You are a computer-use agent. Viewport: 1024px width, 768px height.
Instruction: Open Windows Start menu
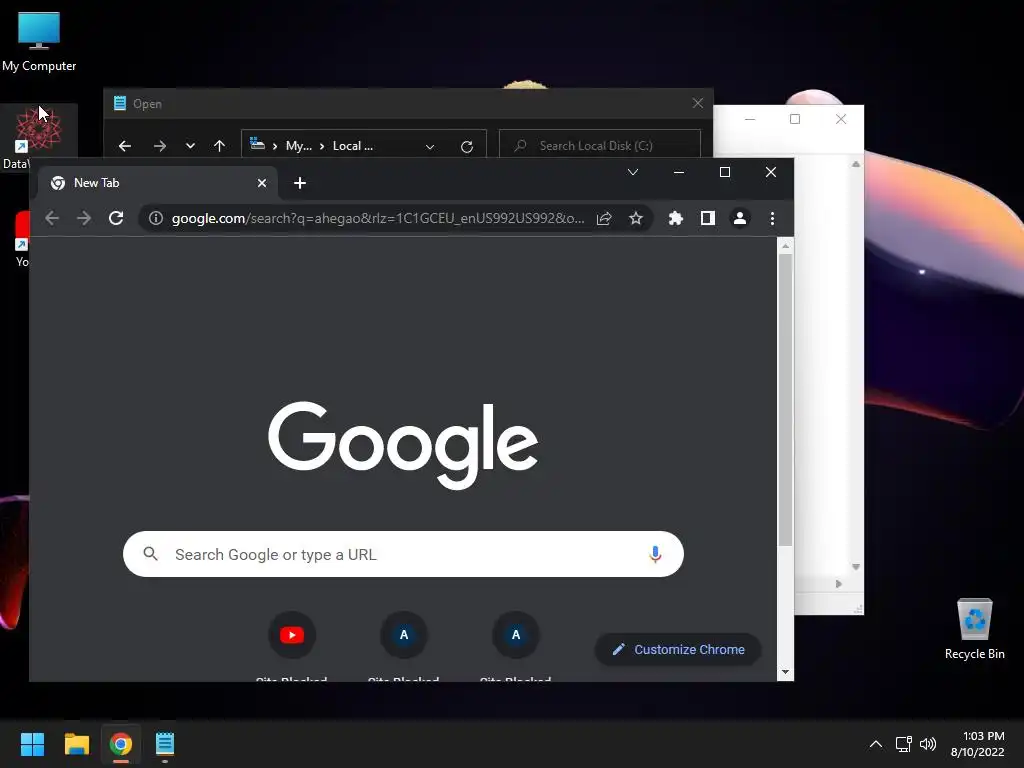[32, 744]
